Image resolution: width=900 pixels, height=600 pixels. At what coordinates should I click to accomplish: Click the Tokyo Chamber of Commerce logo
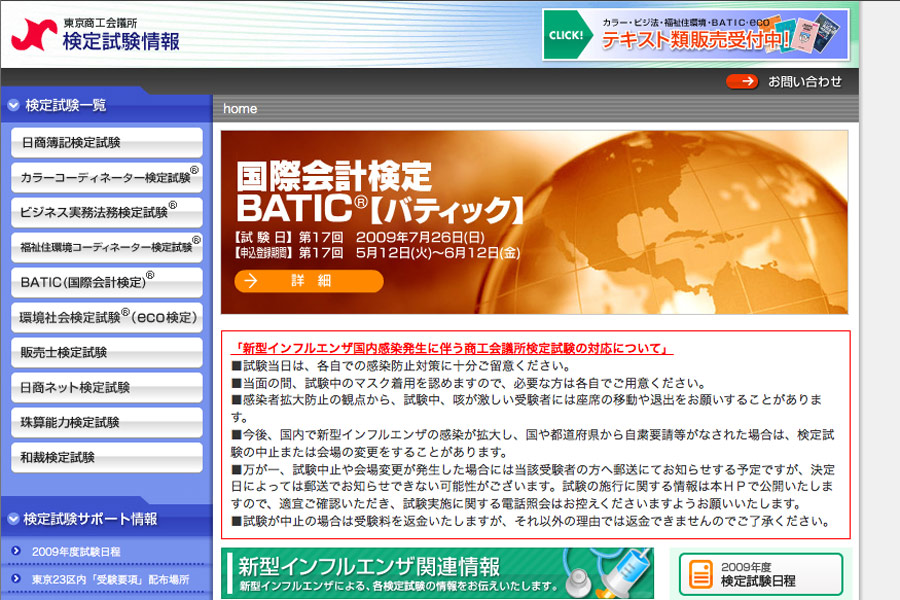pyautogui.click(x=34, y=34)
